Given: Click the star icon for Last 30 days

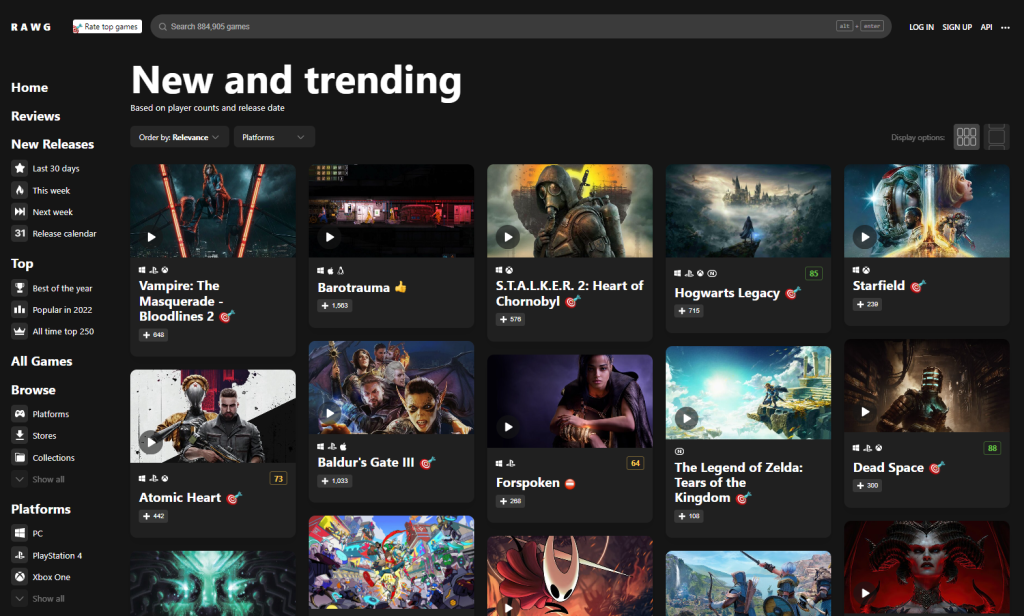Looking at the screenshot, I should point(20,168).
